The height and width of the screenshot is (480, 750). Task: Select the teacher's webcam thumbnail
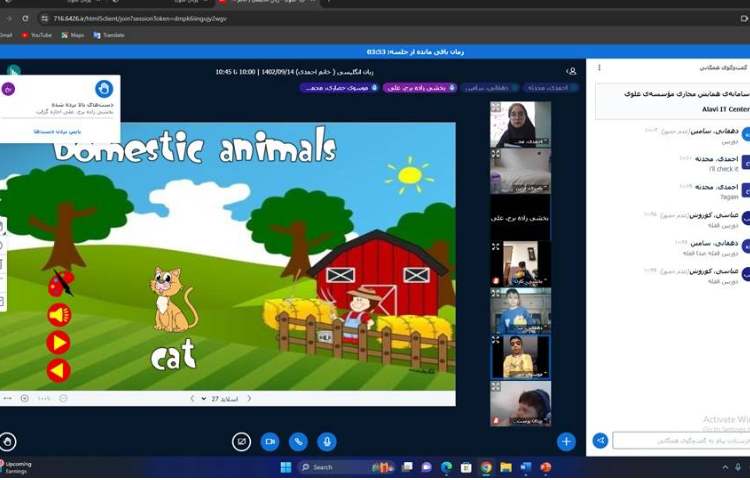(x=520, y=123)
